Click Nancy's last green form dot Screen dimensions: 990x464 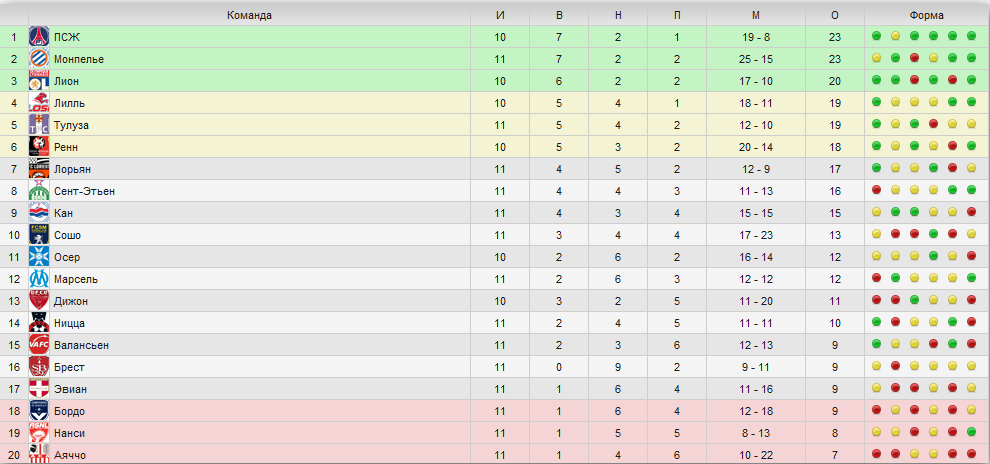point(971,432)
